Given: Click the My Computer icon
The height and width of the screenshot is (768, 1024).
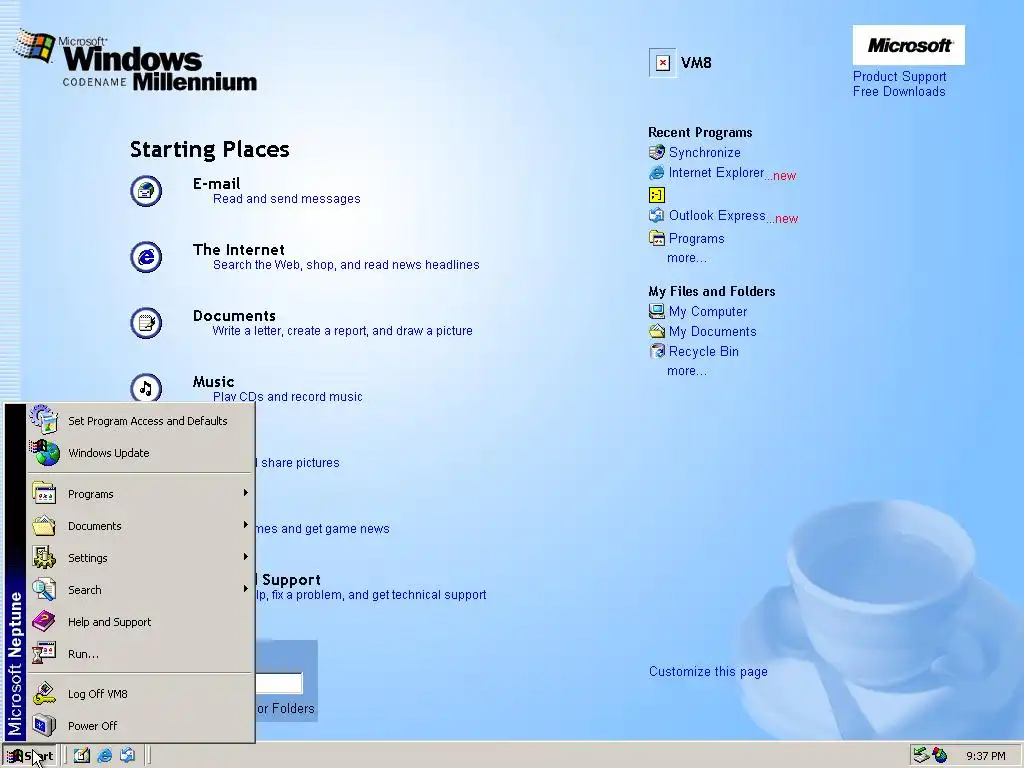Looking at the screenshot, I should click(x=656, y=311).
